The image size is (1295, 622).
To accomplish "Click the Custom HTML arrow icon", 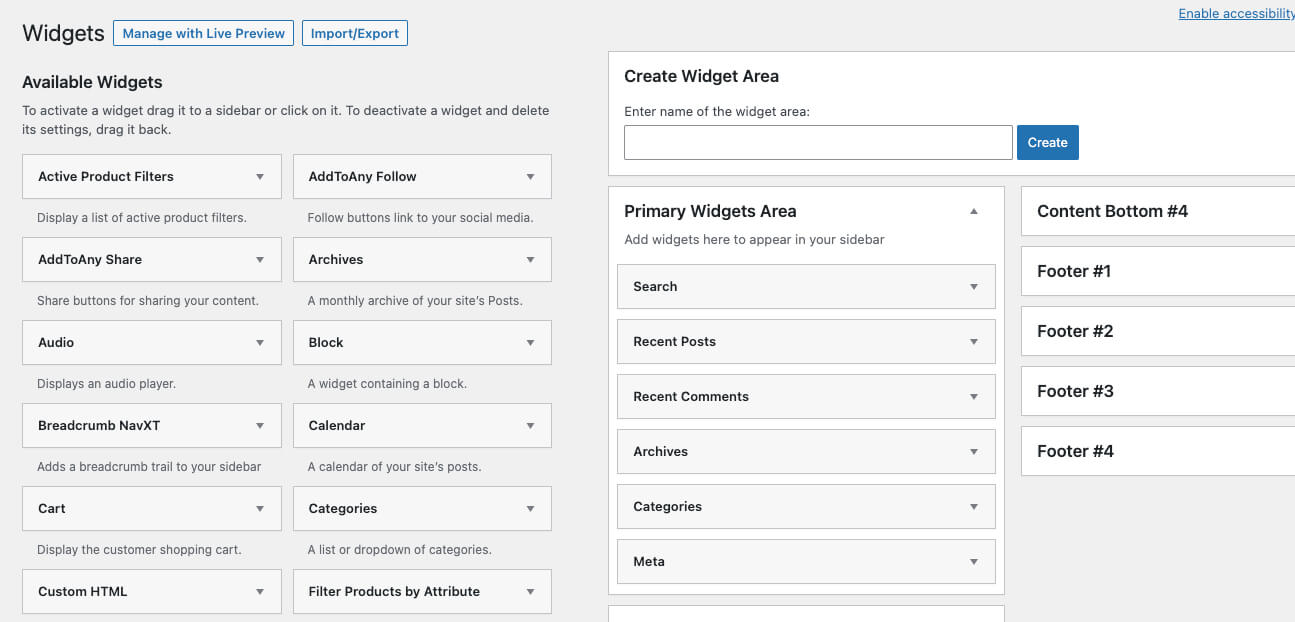I will 260,592.
